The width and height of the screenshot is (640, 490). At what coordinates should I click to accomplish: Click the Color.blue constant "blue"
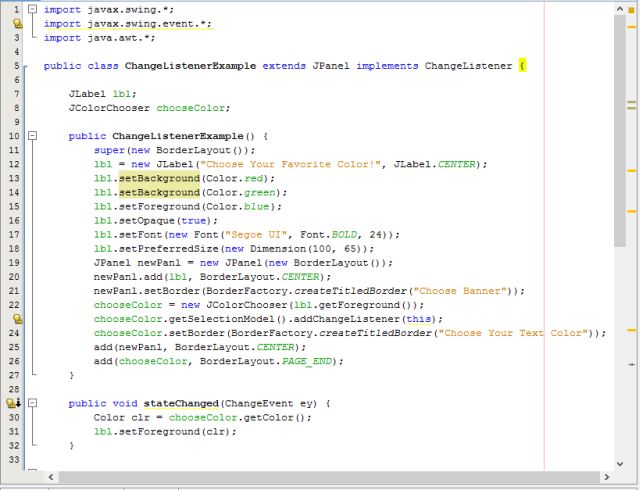pyautogui.click(x=256, y=207)
